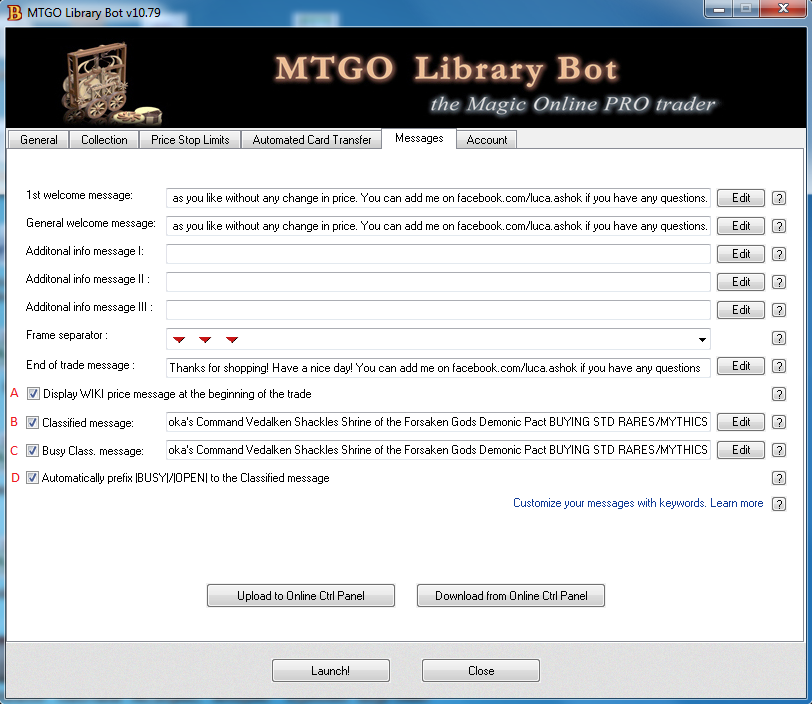Toggle the Busy Class. message checkbox
Viewport: 812px width, 704px height.
pos(33,450)
